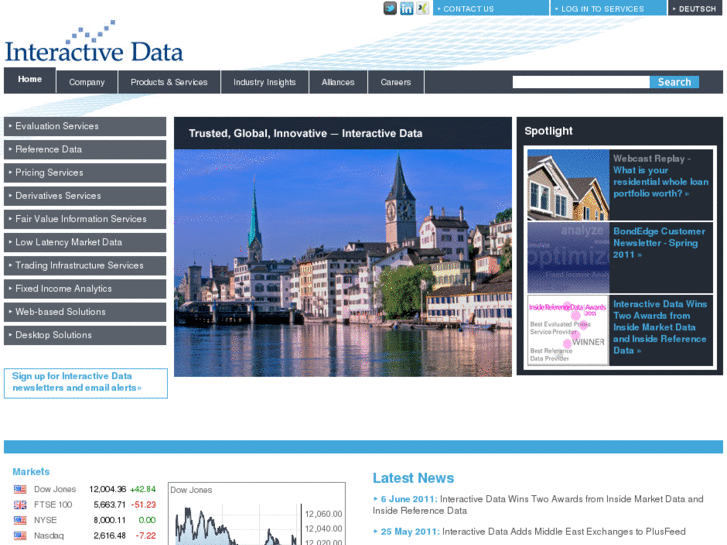727x545 pixels.
Task: Open Interactive Data Wins Two Awards spotlight
Action: (660, 327)
